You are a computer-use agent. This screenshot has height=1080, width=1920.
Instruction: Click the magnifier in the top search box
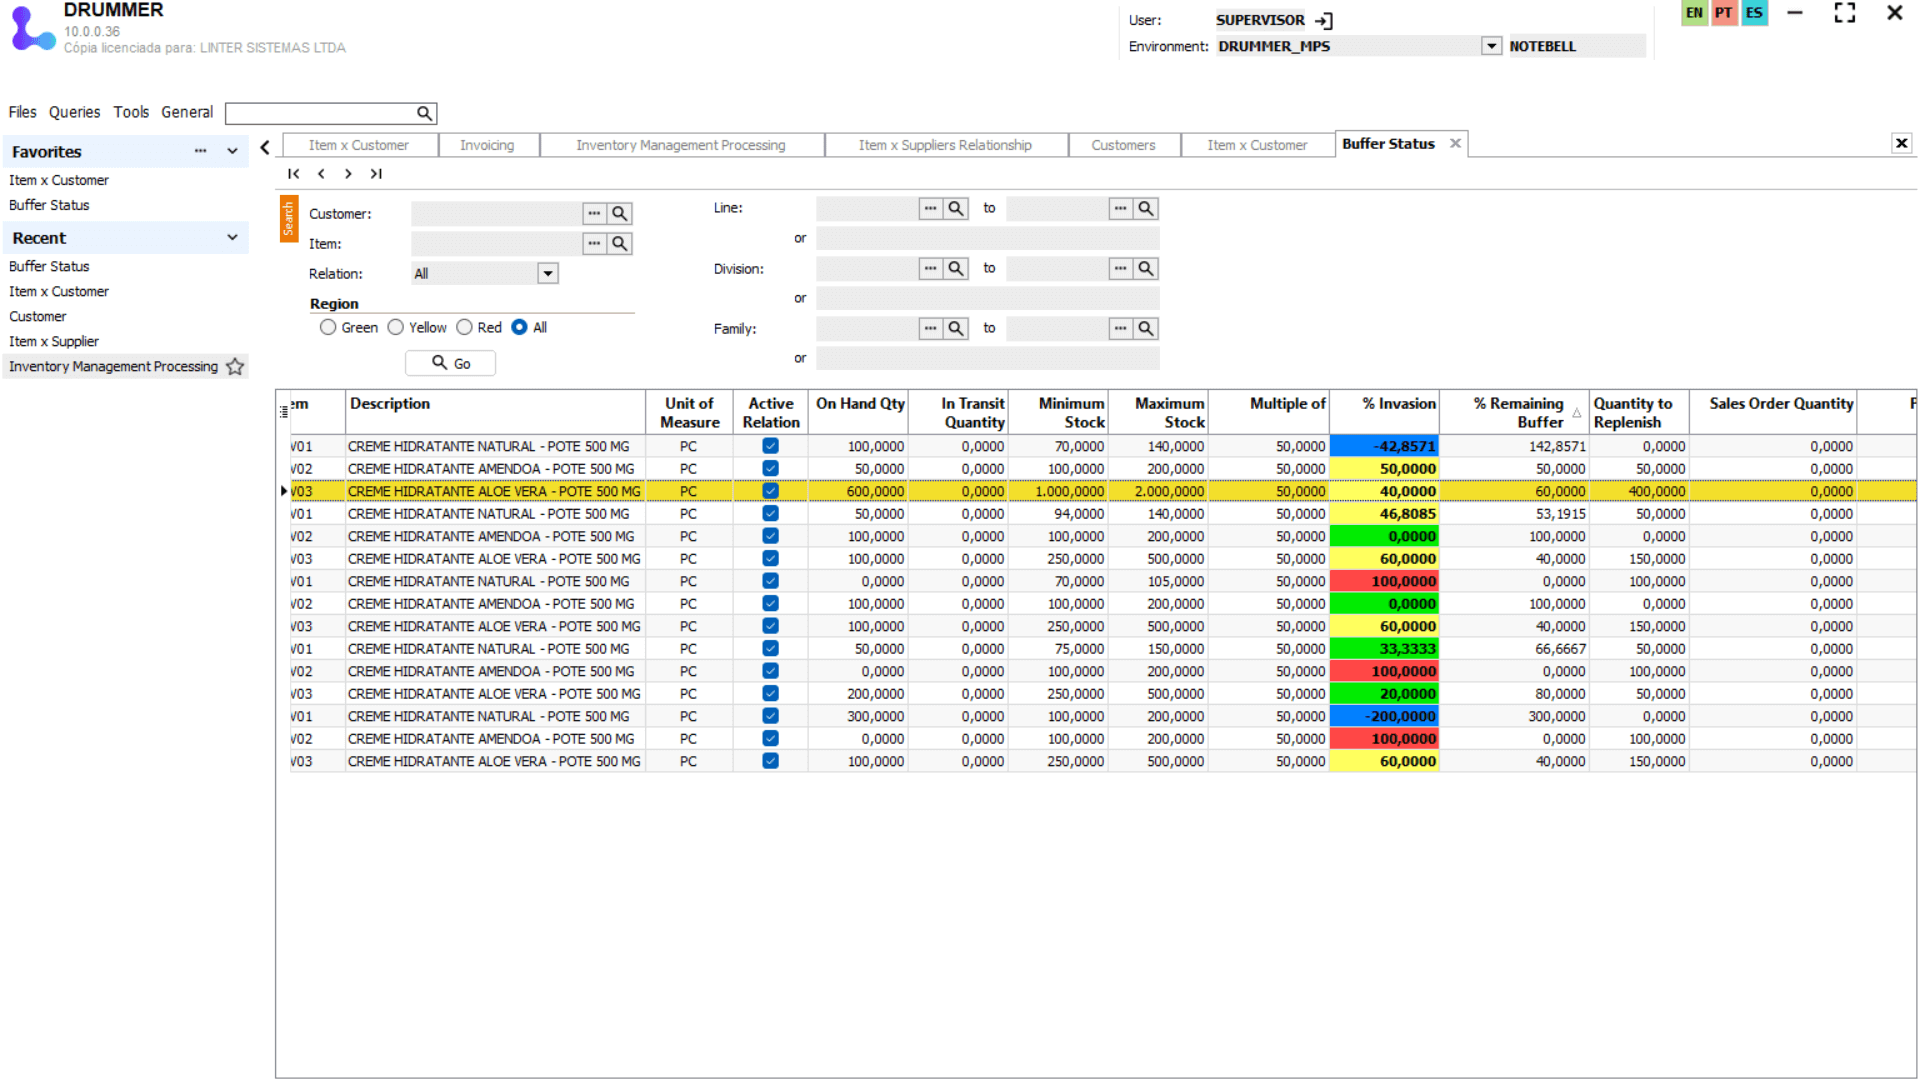point(424,114)
